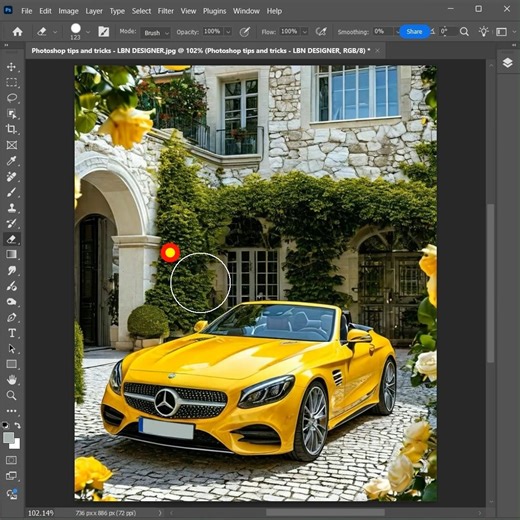Reset default foreground and background colors
The image size is (520, 520).
(x=5, y=425)
